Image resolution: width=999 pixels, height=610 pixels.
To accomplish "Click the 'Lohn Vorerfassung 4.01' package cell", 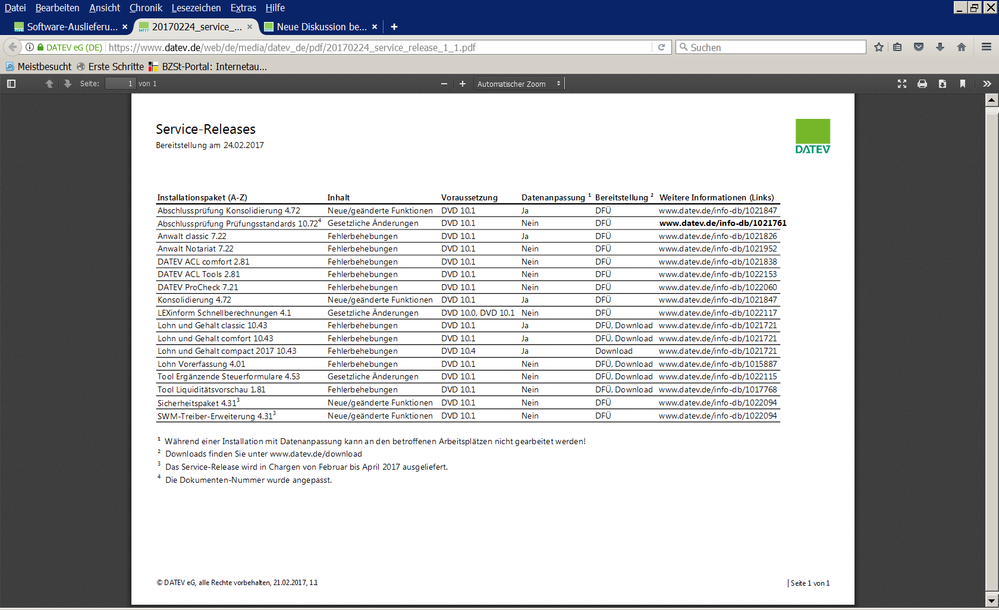I will click(201, 364).
